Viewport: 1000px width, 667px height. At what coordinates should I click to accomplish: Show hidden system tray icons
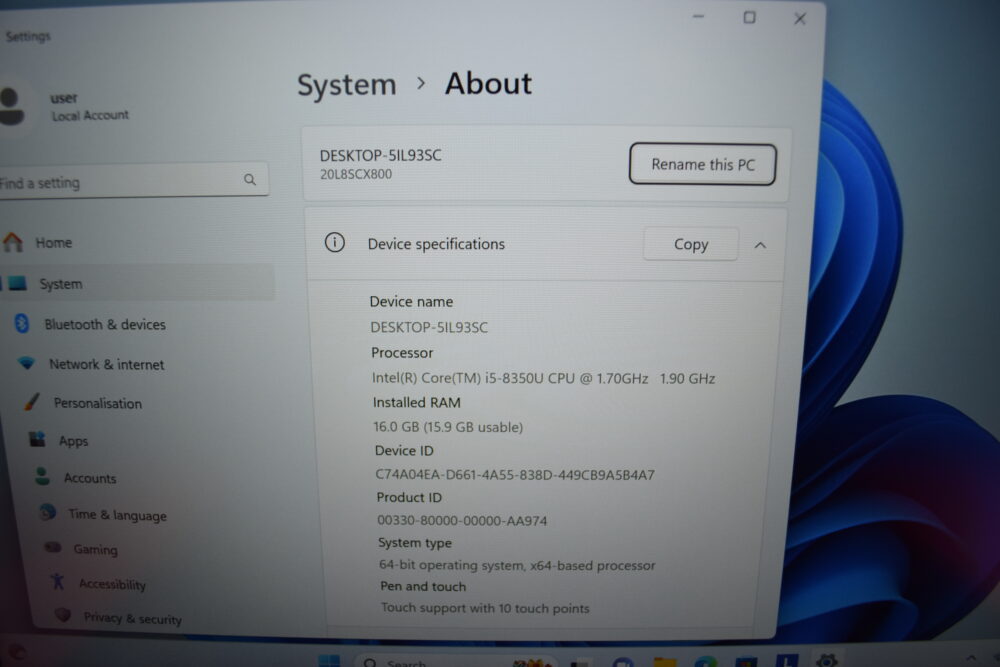pos(971,657)
